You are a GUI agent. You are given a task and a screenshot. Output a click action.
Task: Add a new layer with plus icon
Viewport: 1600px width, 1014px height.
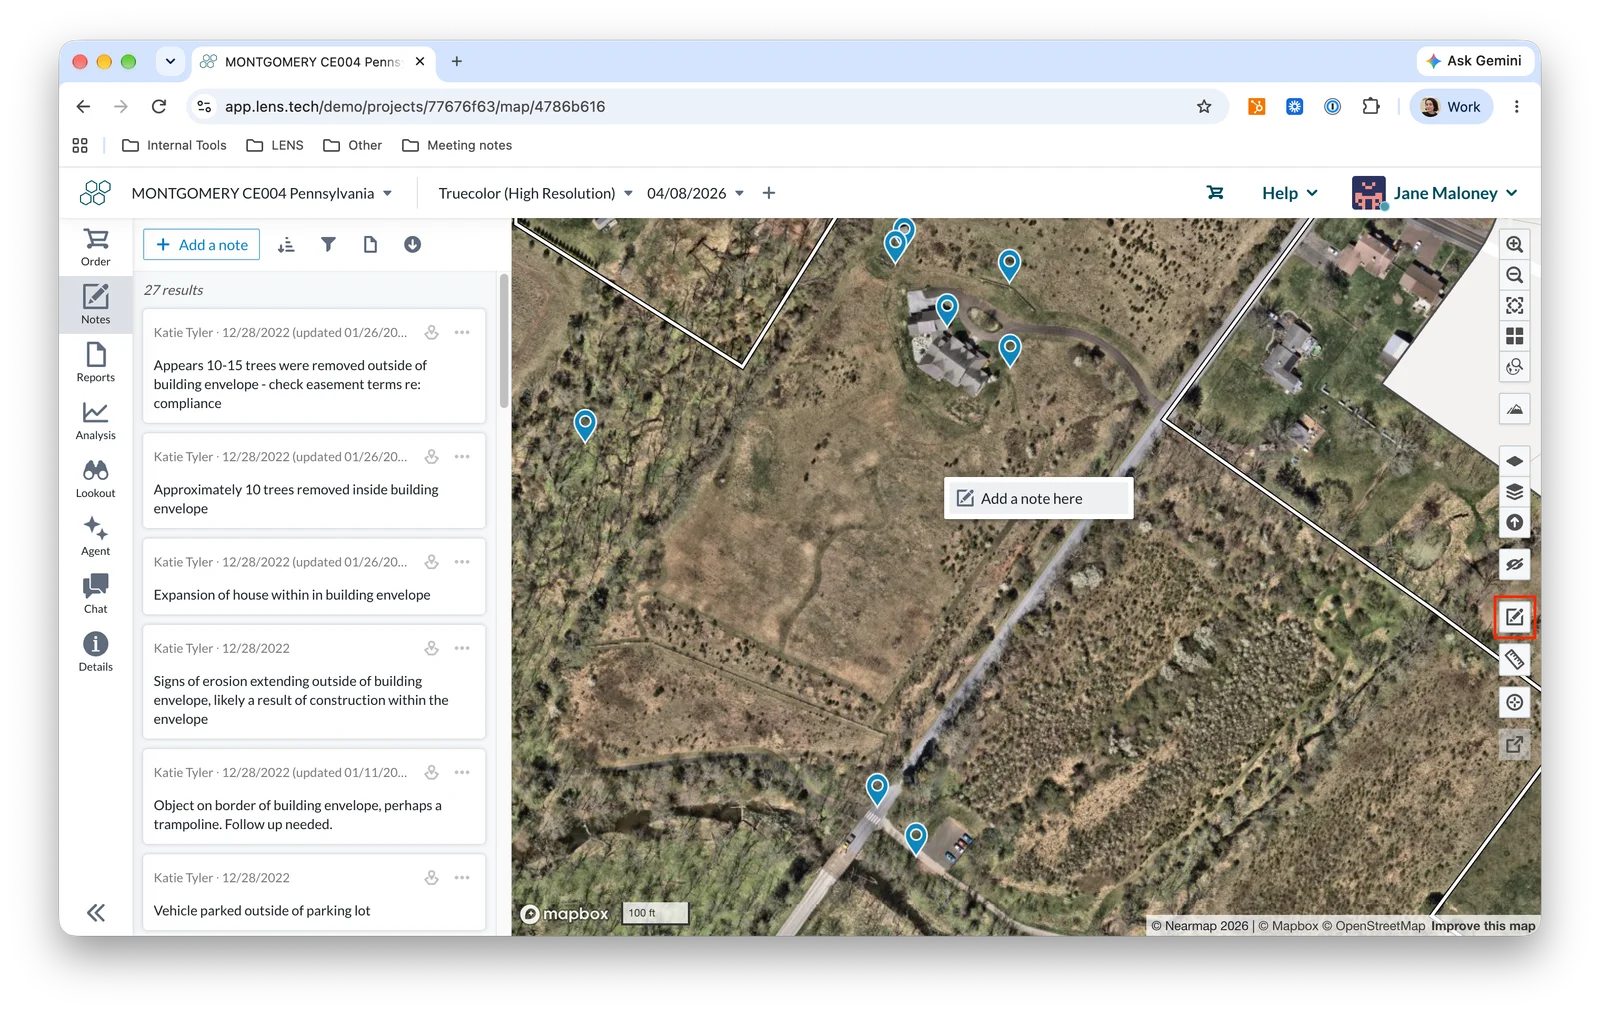(769, 193)
